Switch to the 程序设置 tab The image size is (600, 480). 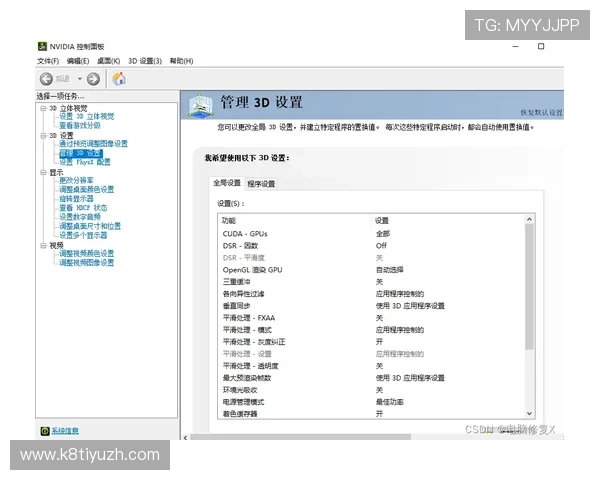pyautogui.click(x=261, y=184)
